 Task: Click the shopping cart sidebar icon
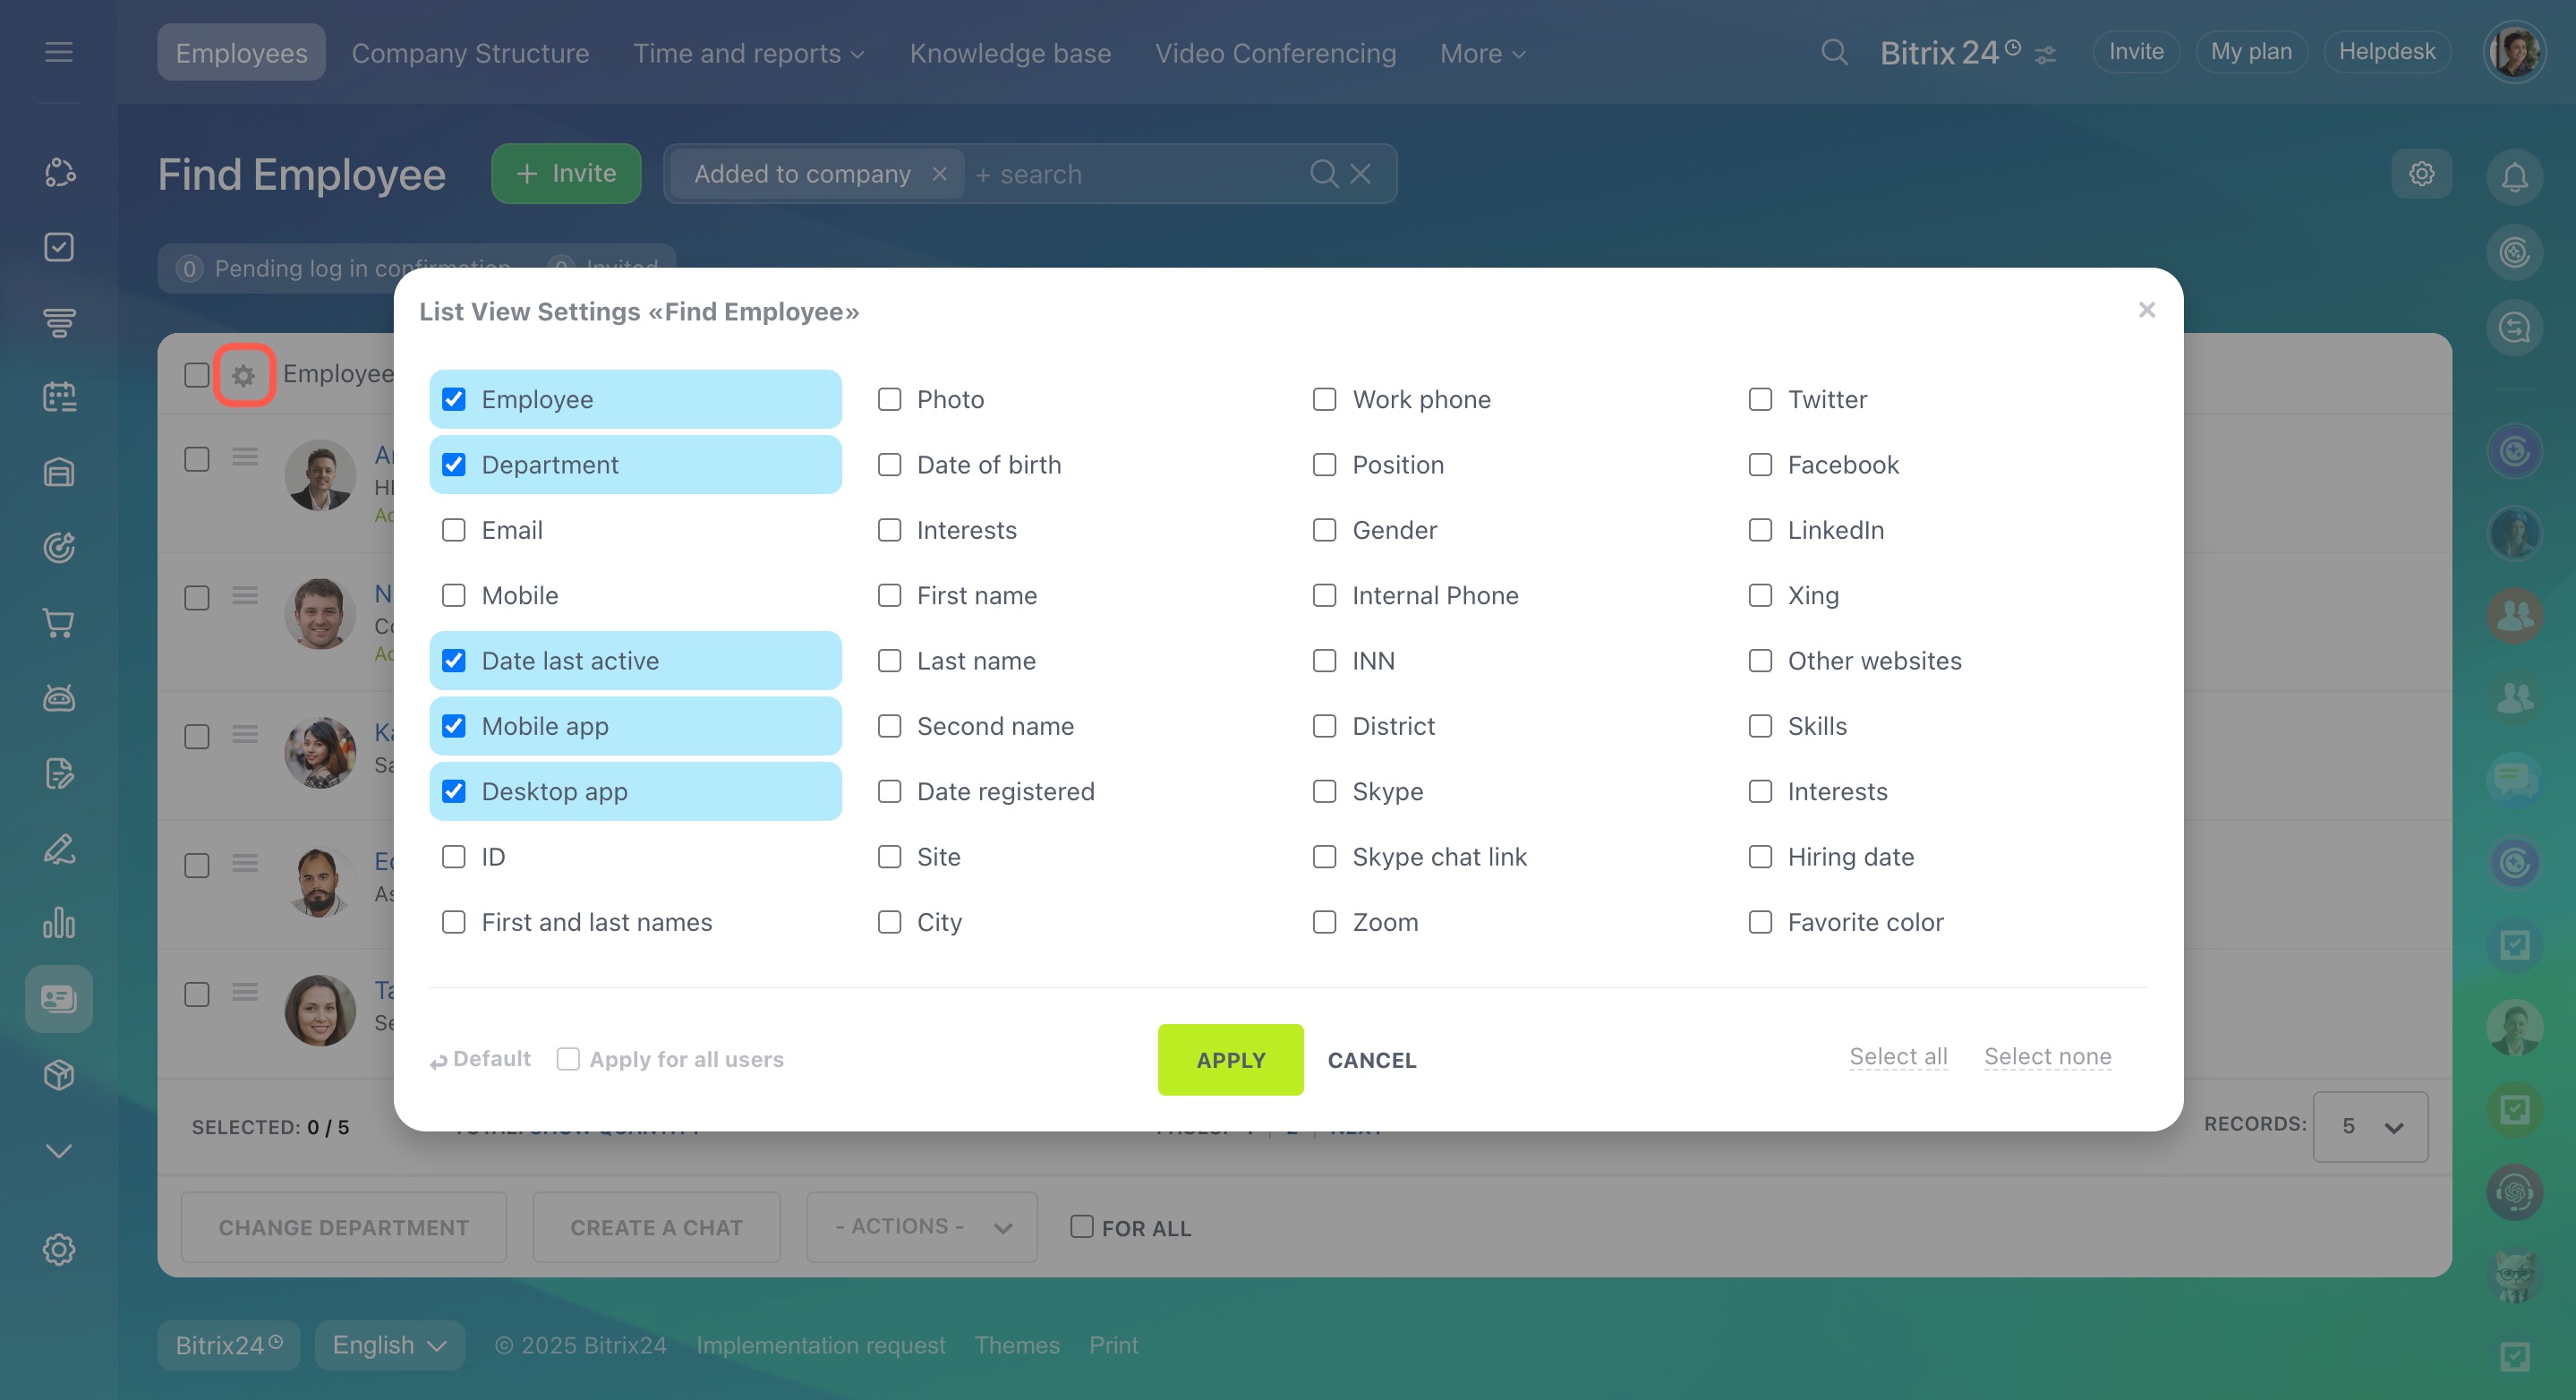pyautogui.click(x=59, y=623)
